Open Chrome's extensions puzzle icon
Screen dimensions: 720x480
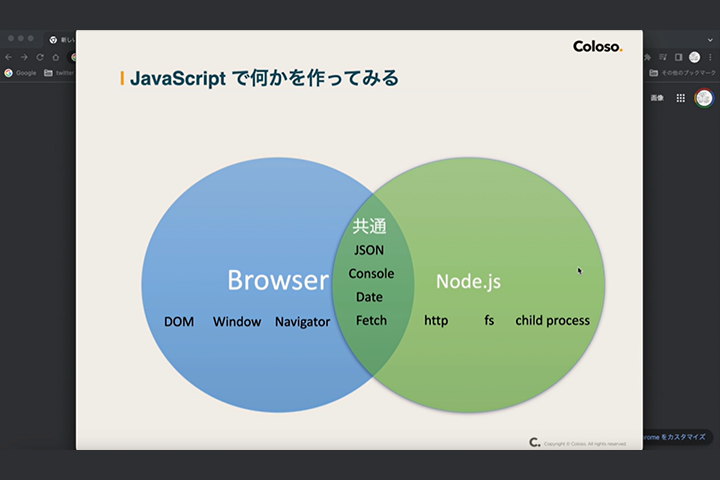point(647,57)
